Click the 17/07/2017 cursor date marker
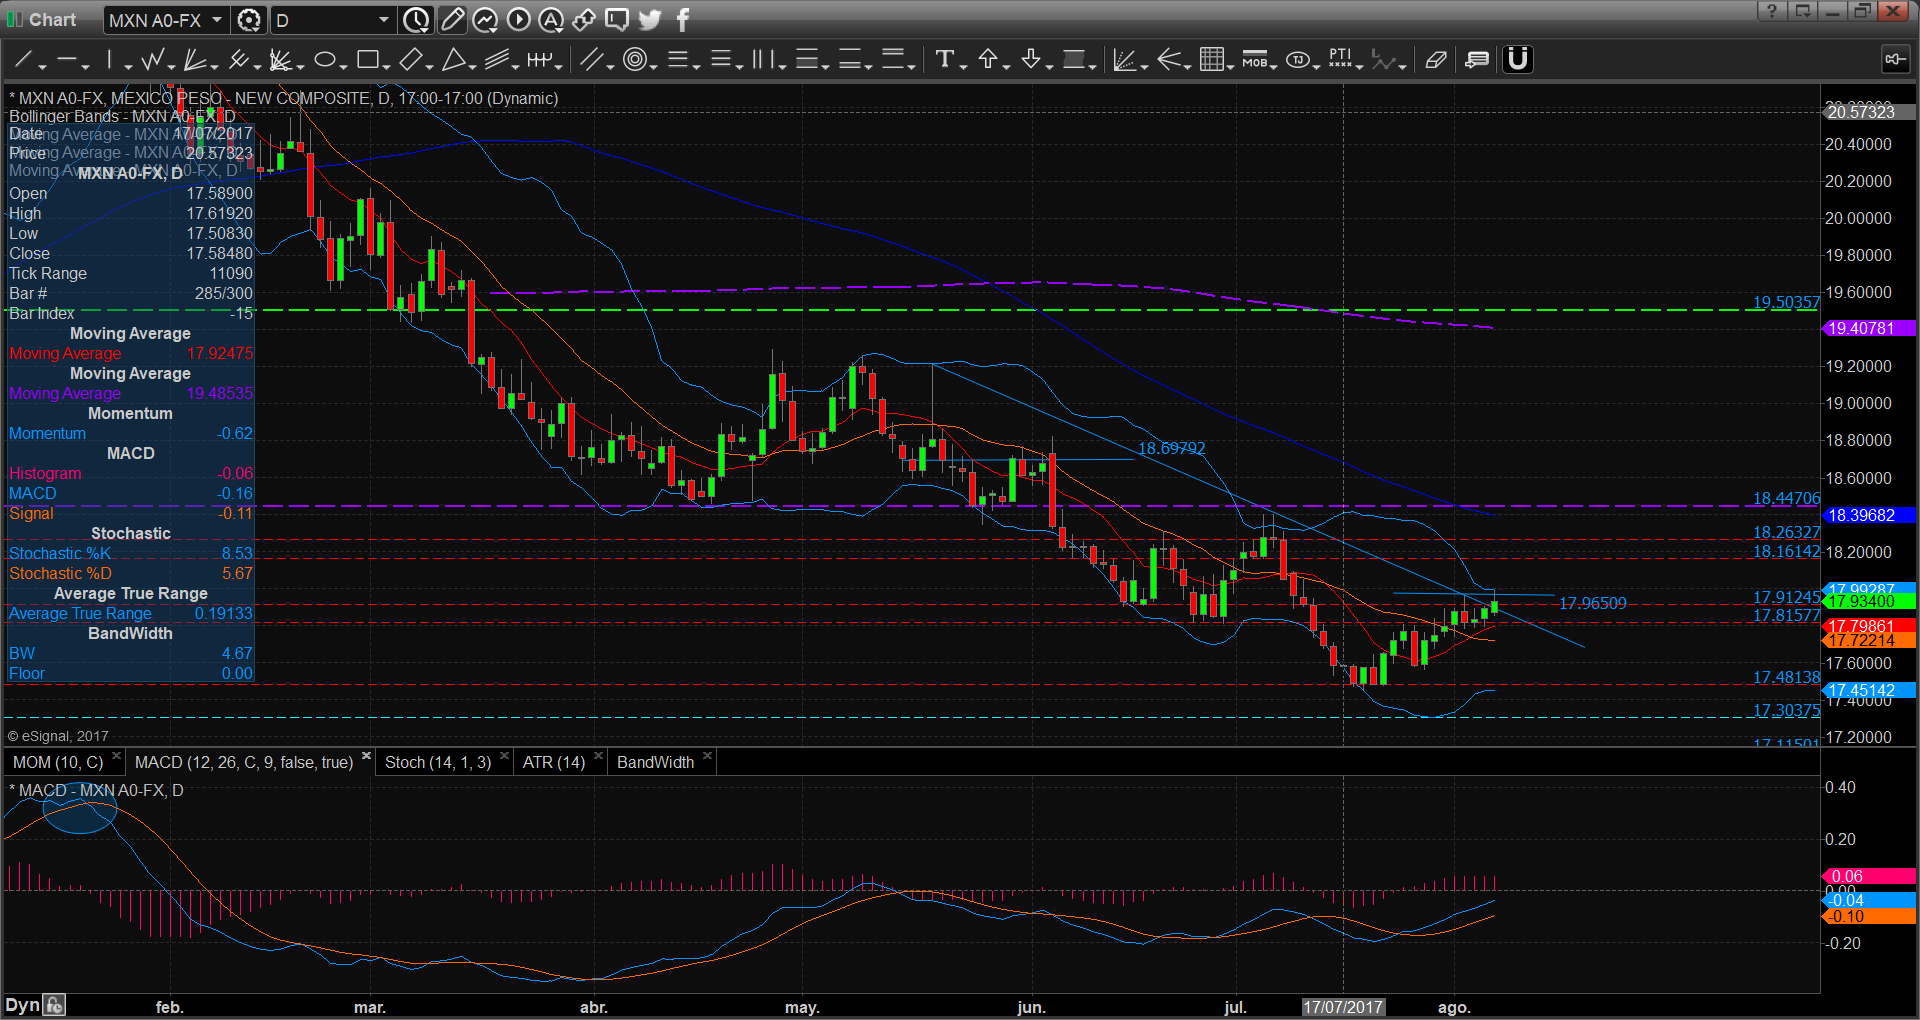Viewport: 1920px width, 1020px height. [1343, 1007]
